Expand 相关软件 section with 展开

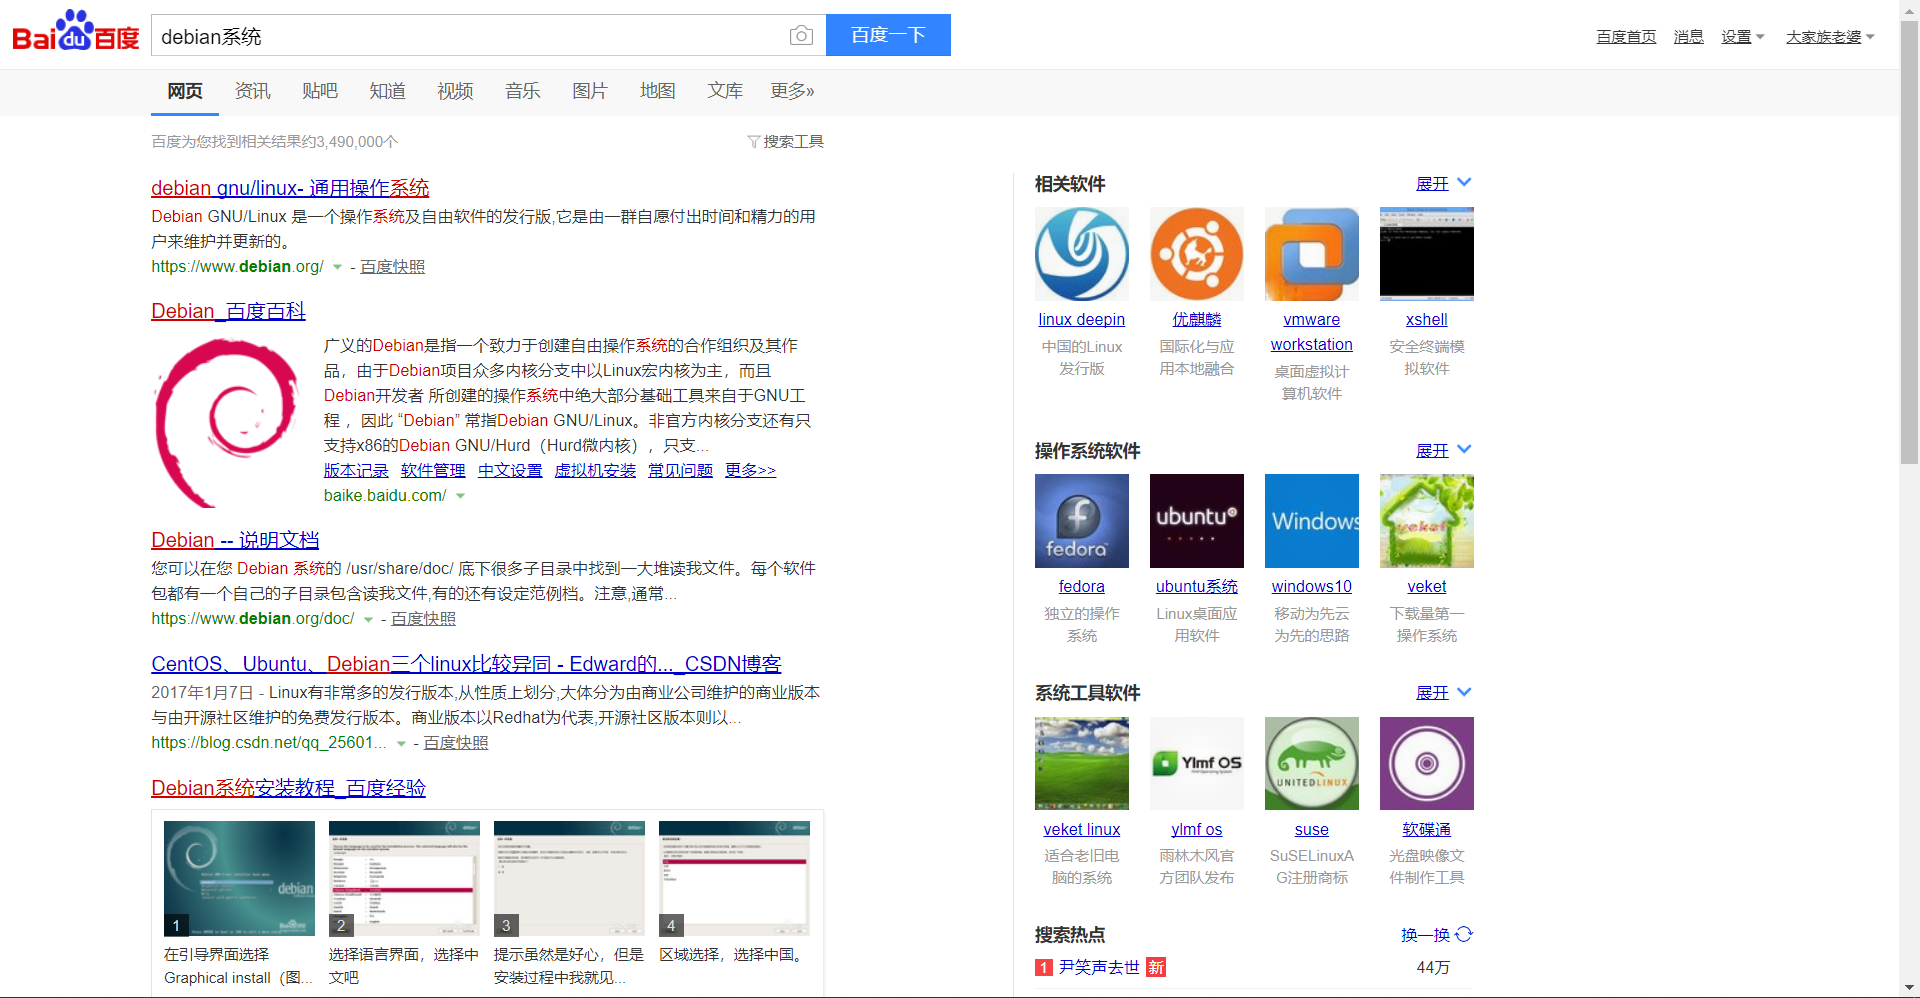1443,184
